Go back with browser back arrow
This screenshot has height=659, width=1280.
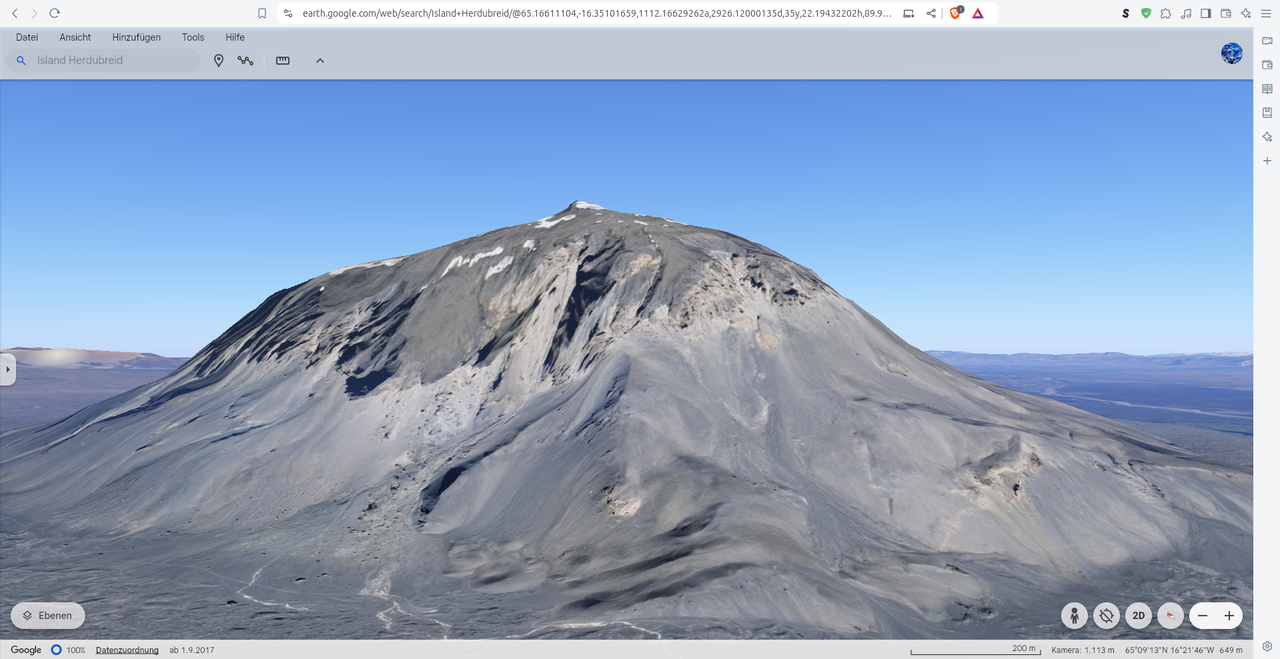tap(14, 13)
